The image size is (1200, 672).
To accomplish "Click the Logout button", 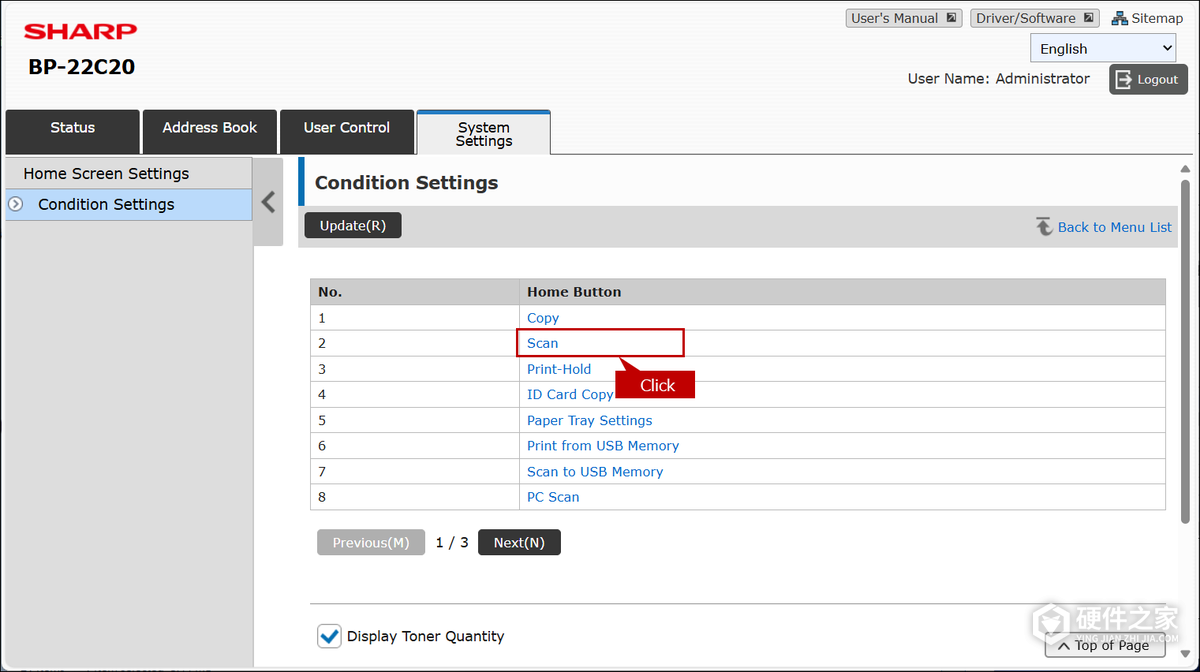I will [1148, 79].
